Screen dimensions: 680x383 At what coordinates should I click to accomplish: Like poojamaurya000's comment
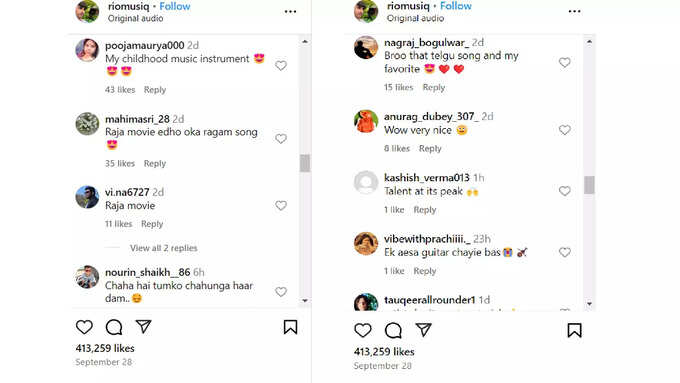pos(281,65)
